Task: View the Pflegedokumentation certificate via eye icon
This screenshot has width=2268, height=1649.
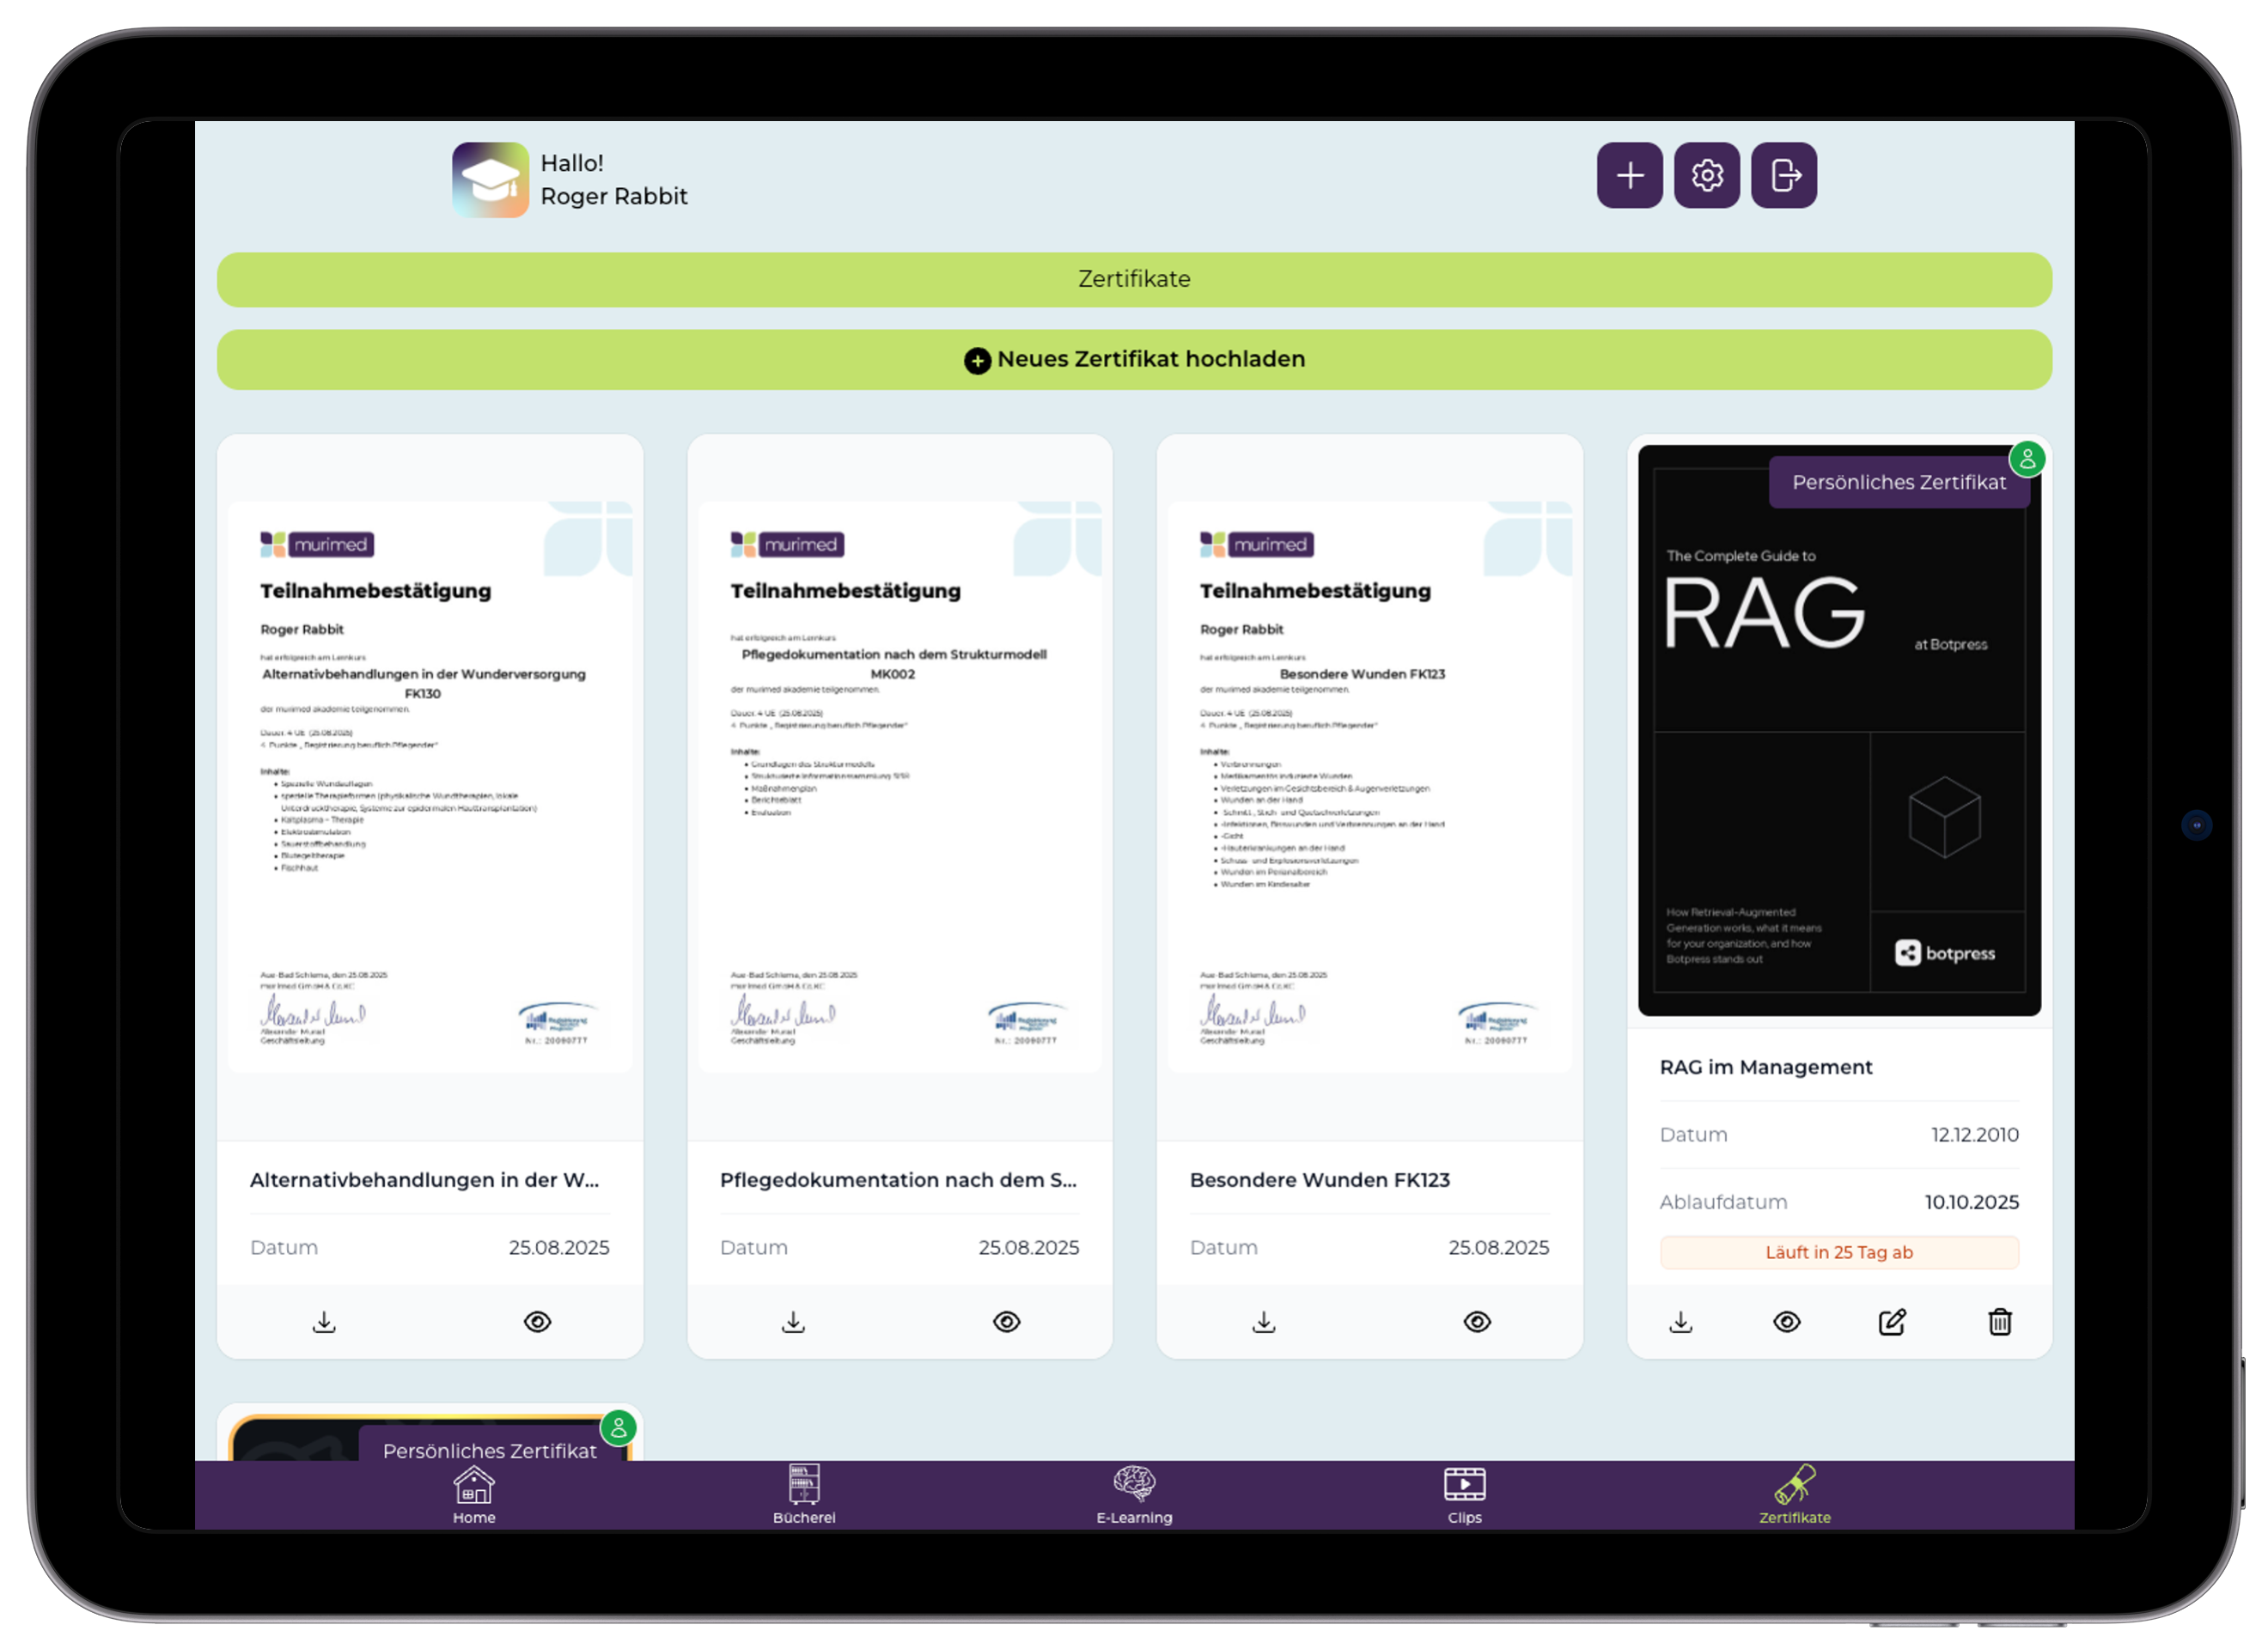Action: tap(1006, 1322)
